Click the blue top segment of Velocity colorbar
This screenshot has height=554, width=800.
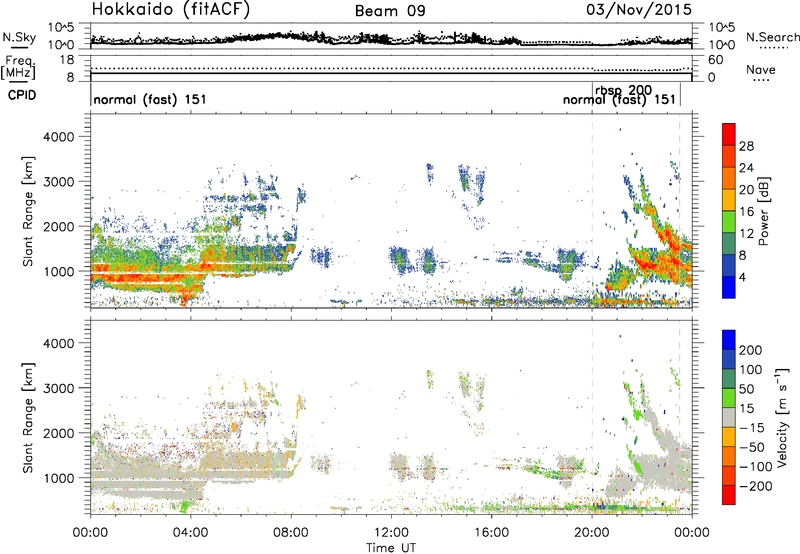pyautogui.click(x=729, y=340)
